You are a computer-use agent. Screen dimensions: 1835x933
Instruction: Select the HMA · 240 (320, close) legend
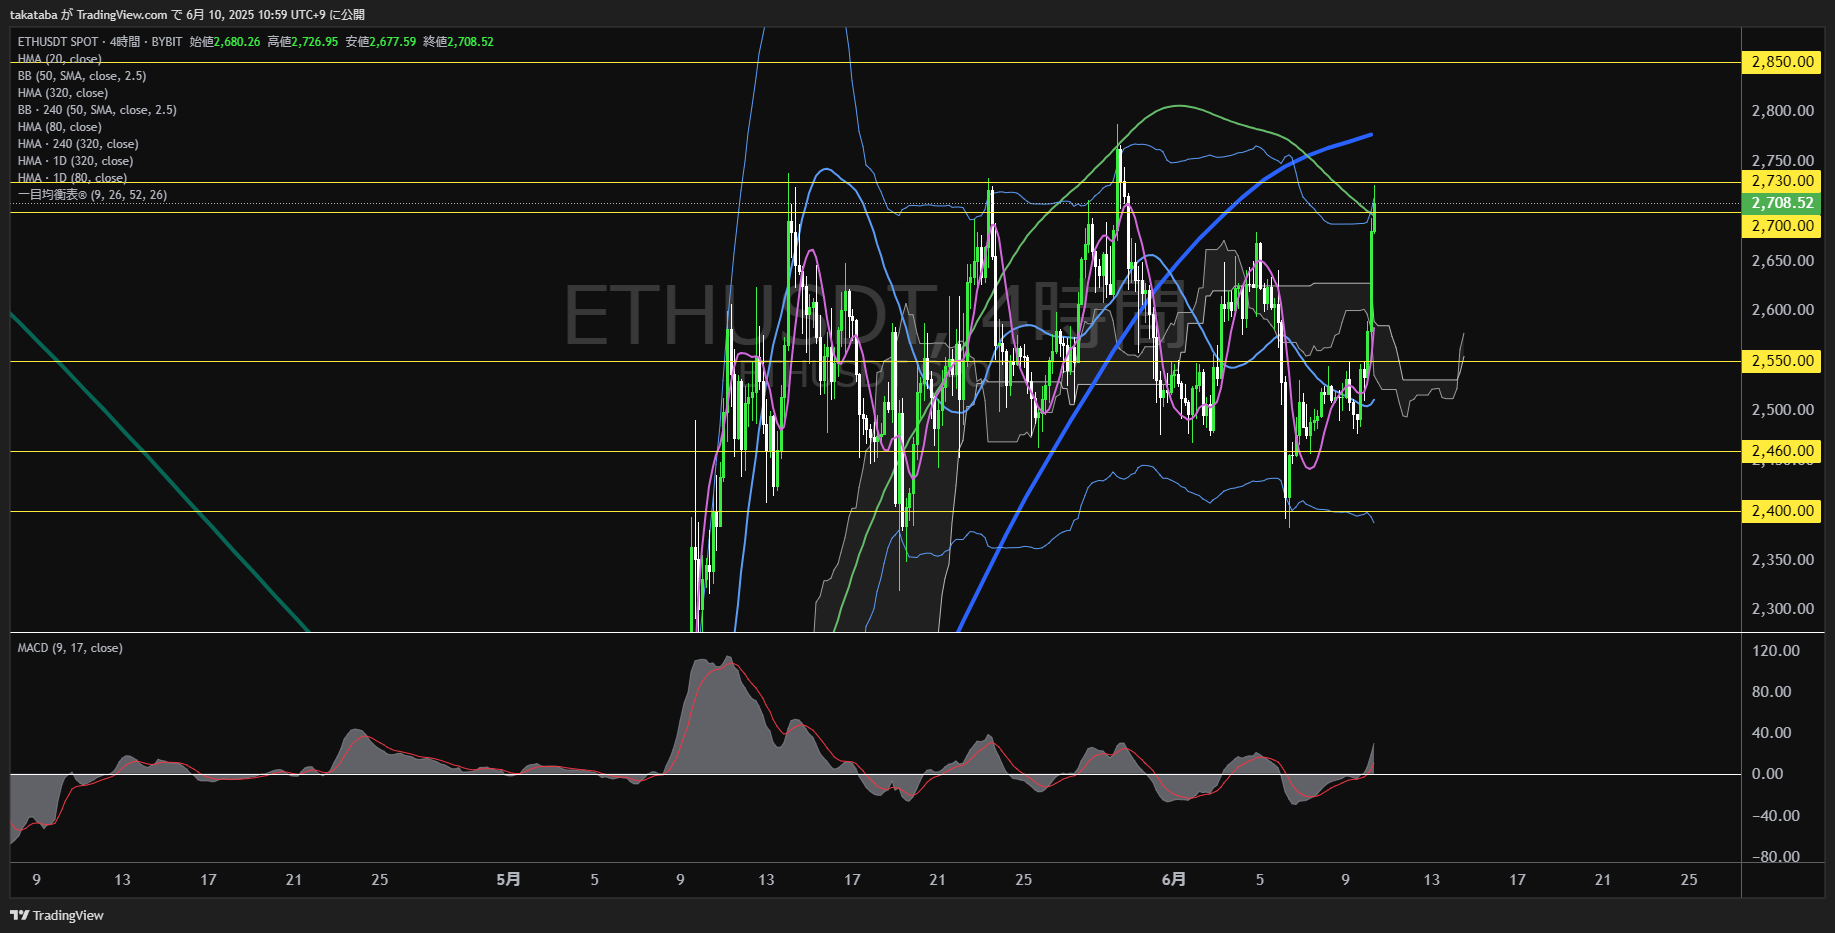tap(78, 144)
